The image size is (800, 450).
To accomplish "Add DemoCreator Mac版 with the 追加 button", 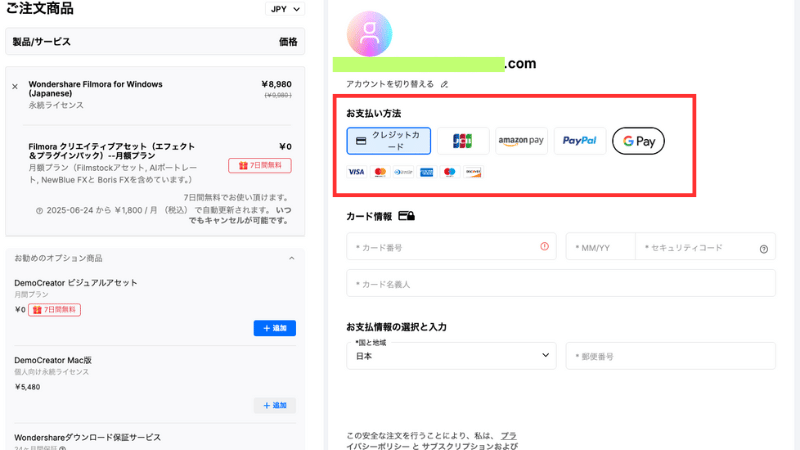I will pos(274,406).
